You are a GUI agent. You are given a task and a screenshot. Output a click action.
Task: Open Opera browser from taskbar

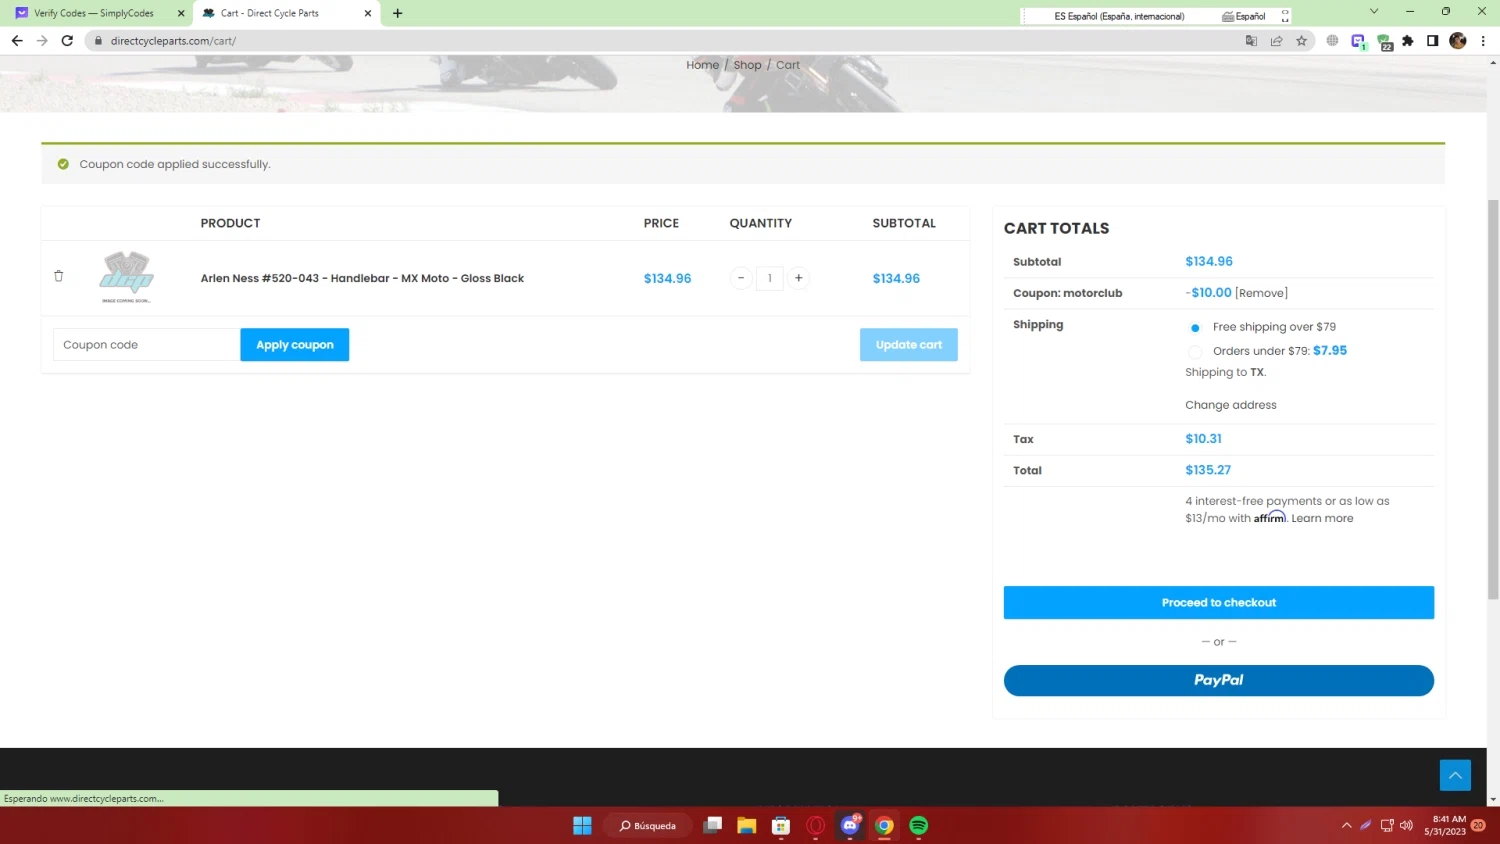coord(815,825)
